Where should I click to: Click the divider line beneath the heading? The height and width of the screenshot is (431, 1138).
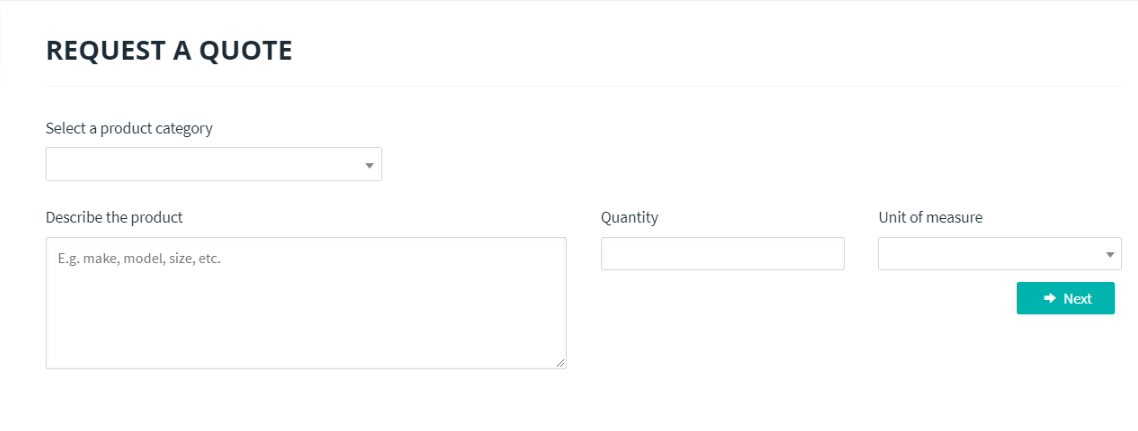point(584,86)
